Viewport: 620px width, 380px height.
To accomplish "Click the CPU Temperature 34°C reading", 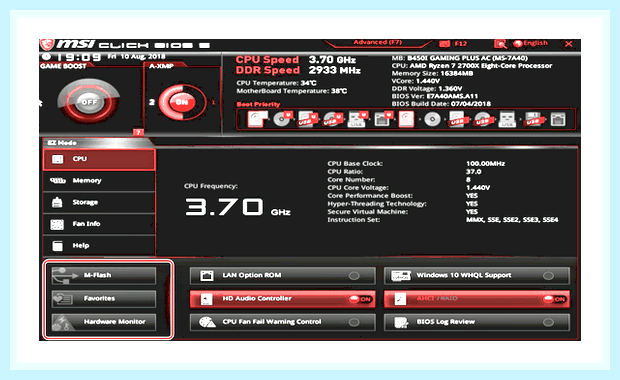I will coord(276,83).
